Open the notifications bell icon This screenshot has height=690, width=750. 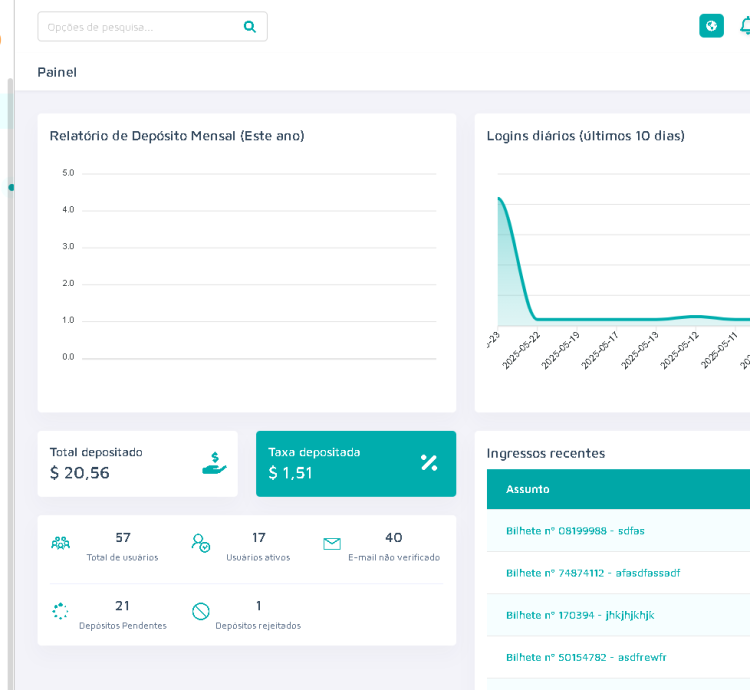[x=745, y=26]
